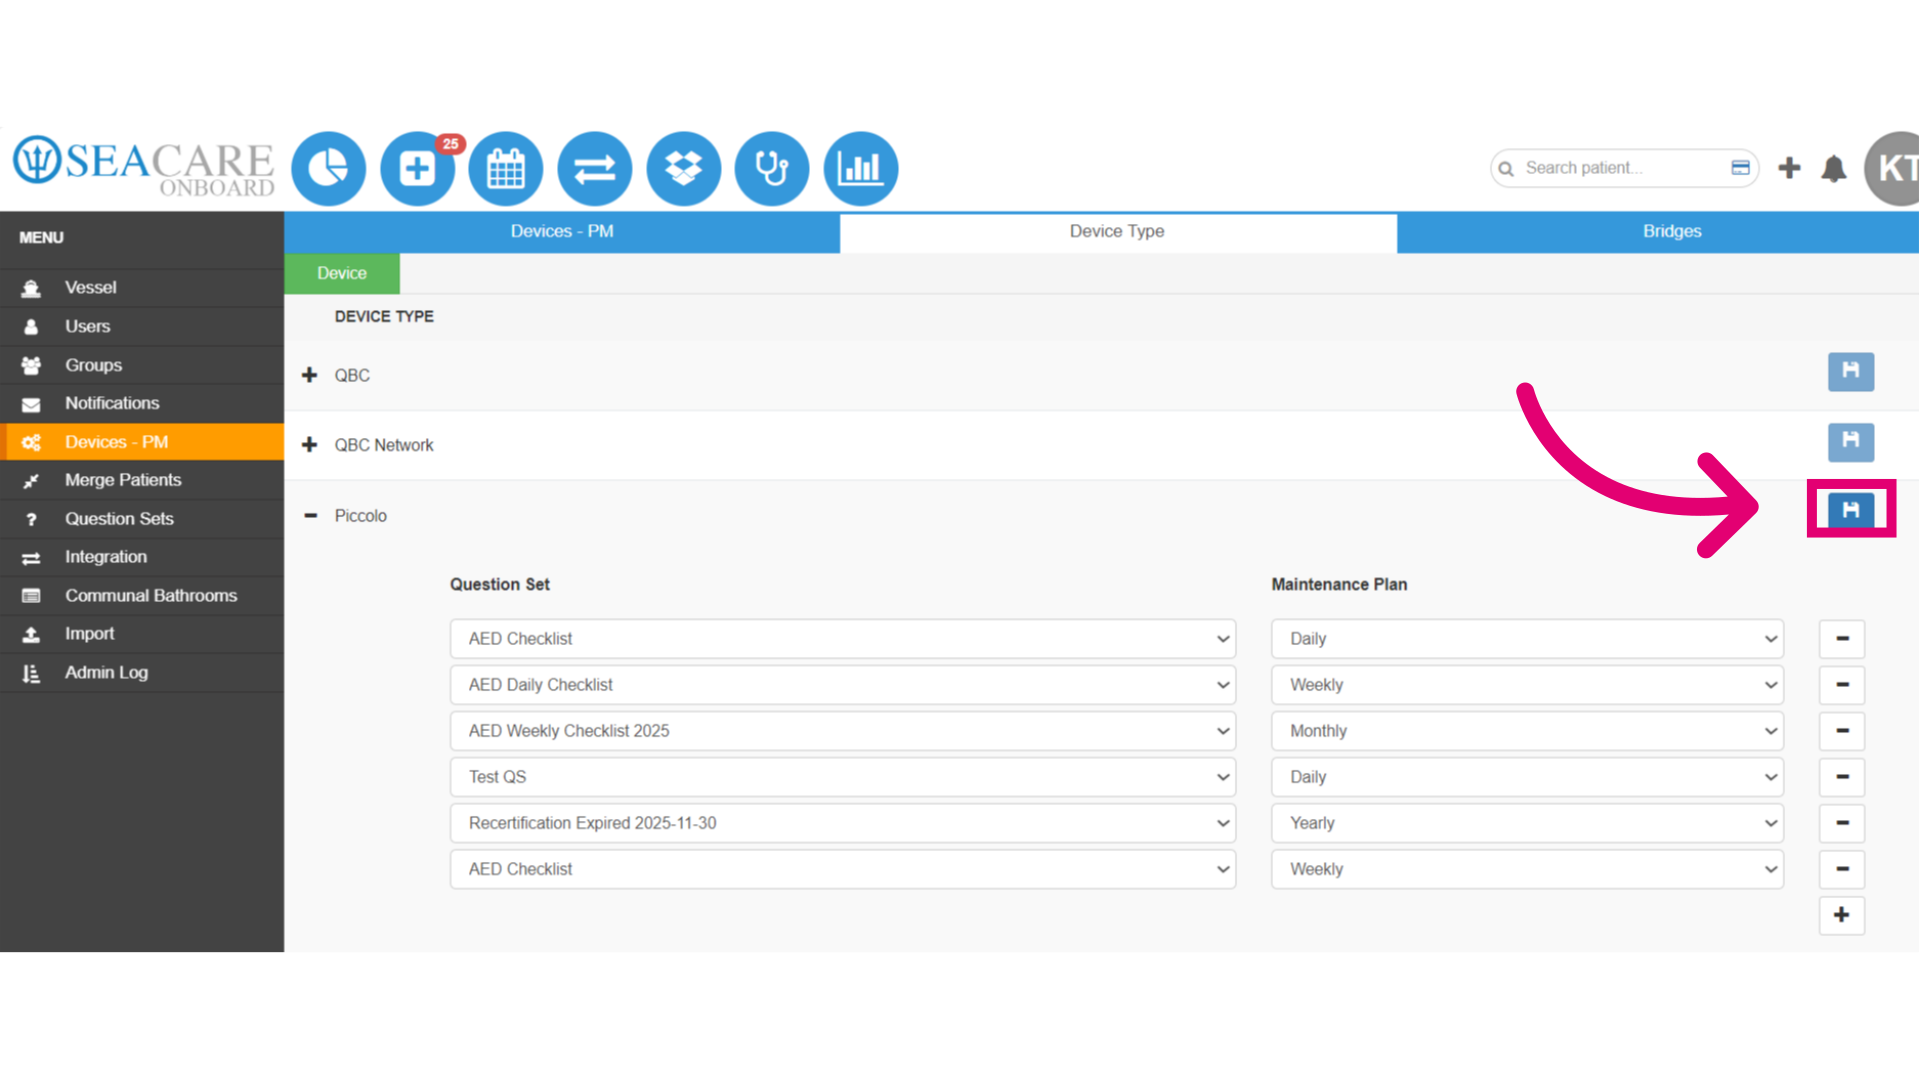Open the Yearly maintenance plan dropdown
Viewport: 1920px width, 1080px height.
point(1527,823)
